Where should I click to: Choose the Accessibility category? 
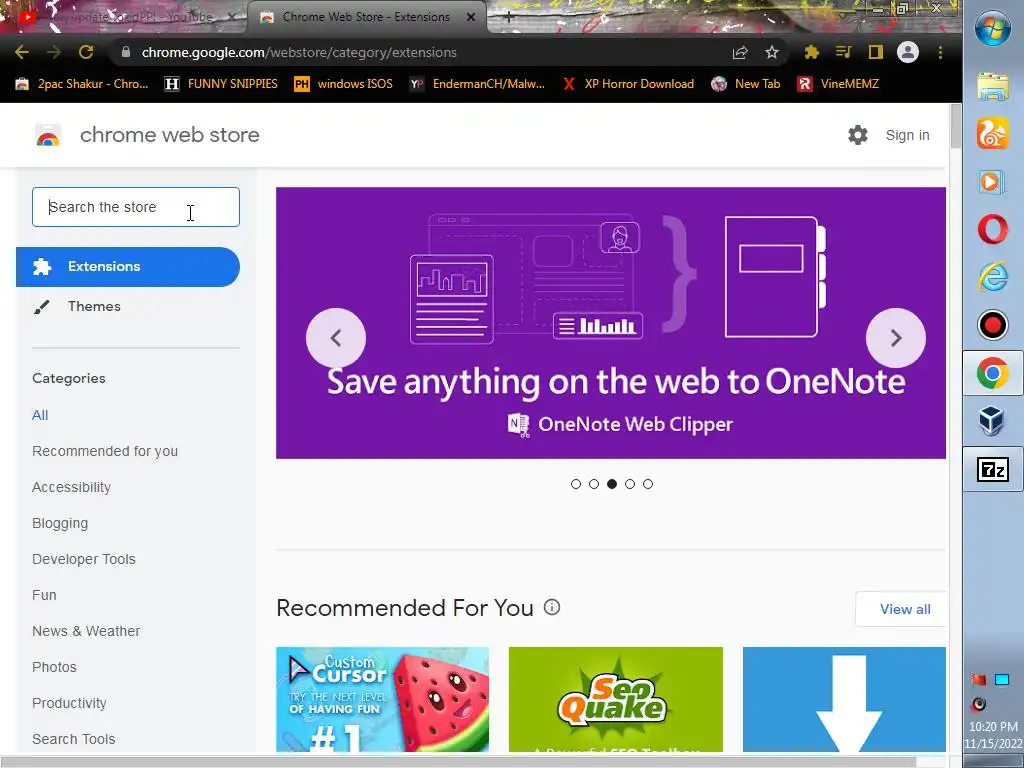[x=71, y=487]
